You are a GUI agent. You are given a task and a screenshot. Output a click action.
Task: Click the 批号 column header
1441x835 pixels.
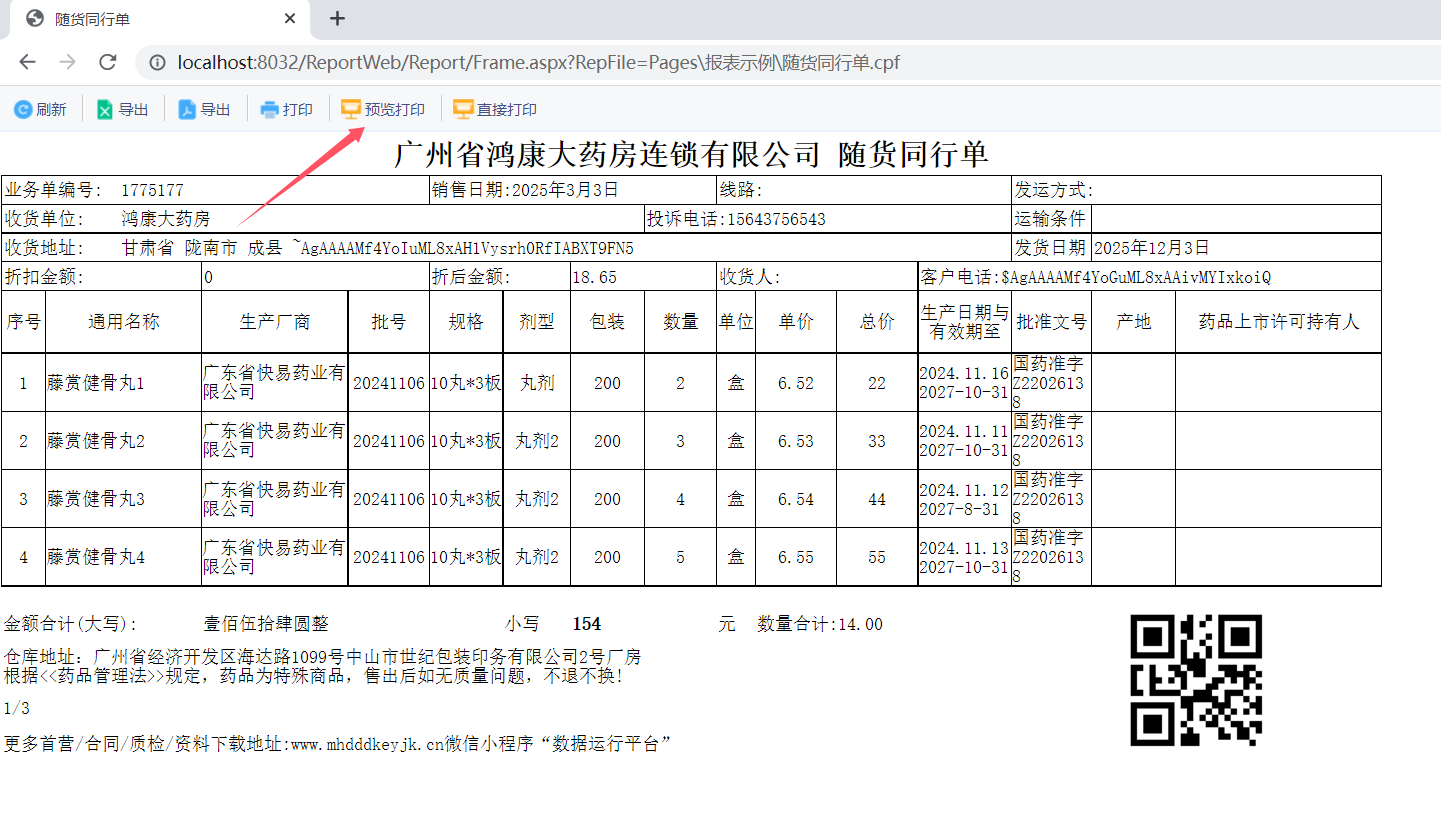pos(389,322)
